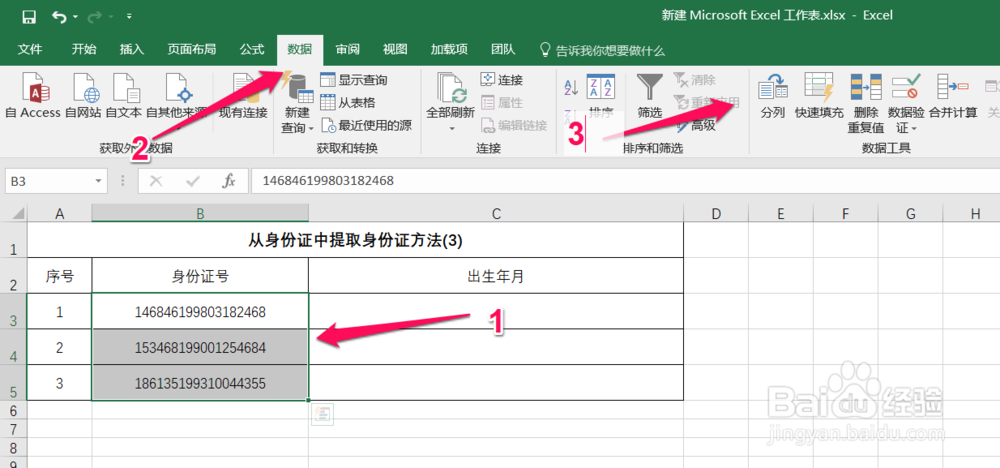This screenshot has height=468, width=1000.
Task: Click 清除 filter button
Action: coord(695,80)
